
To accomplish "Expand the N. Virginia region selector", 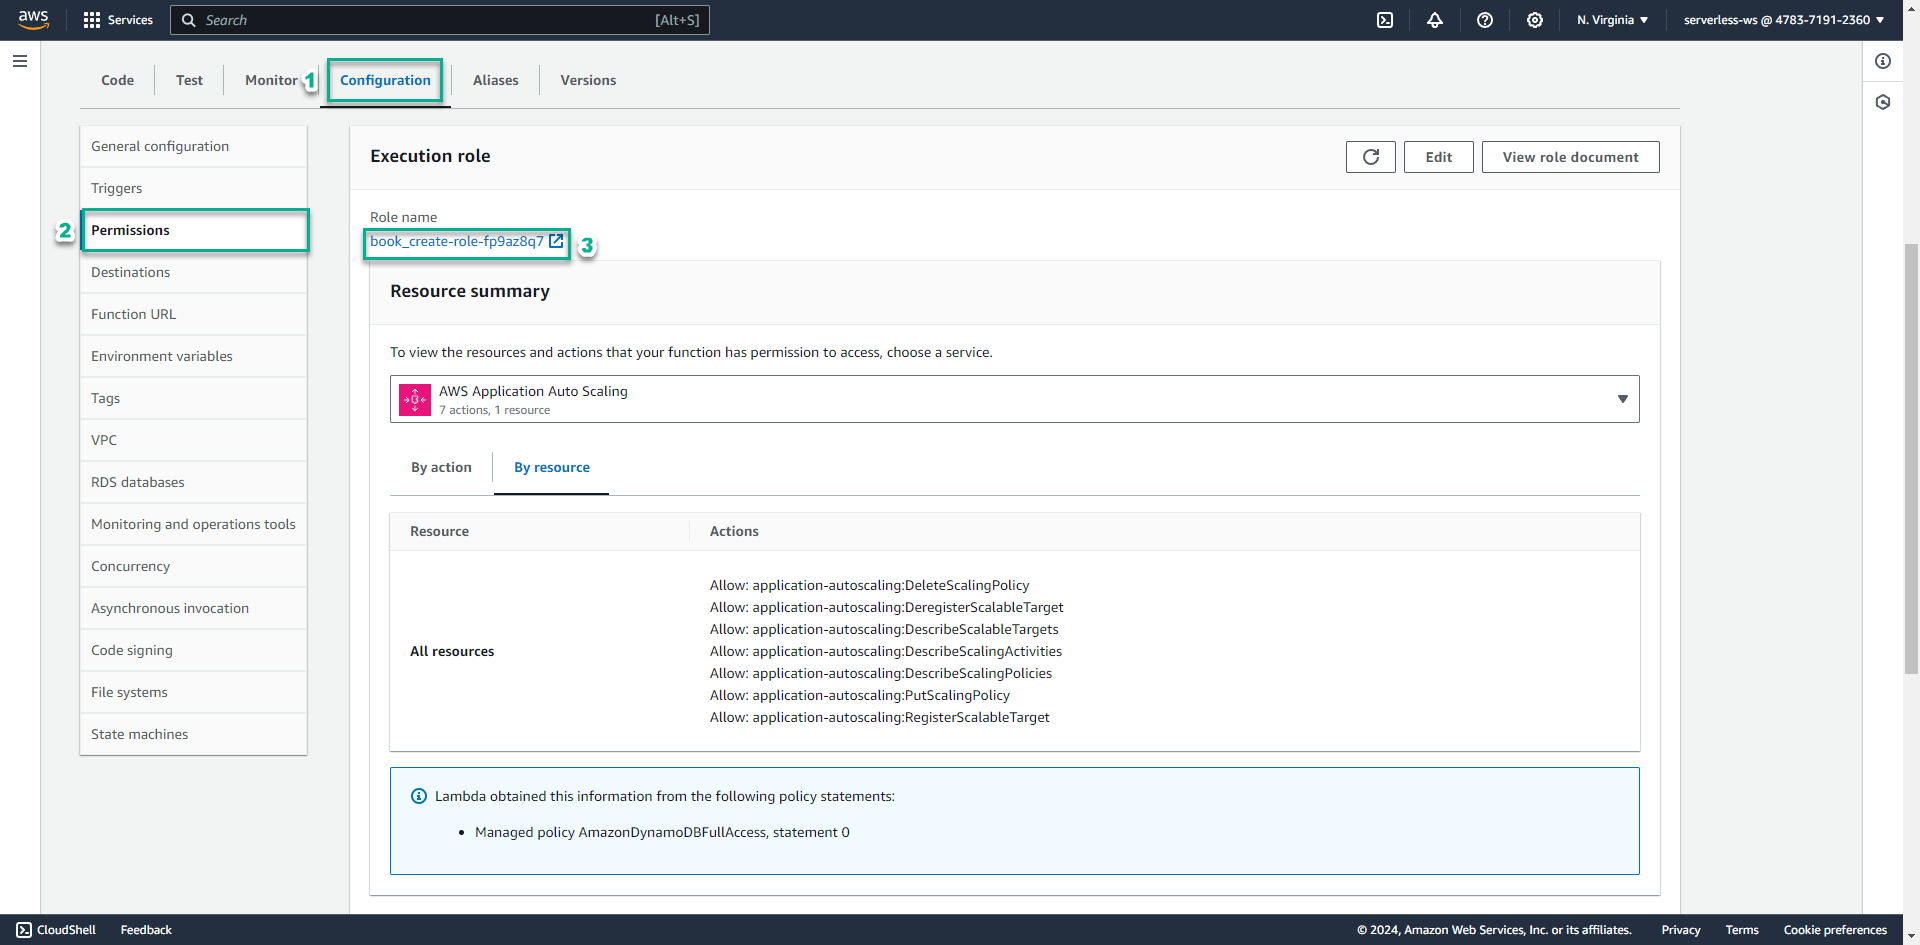I will 1612,20.
